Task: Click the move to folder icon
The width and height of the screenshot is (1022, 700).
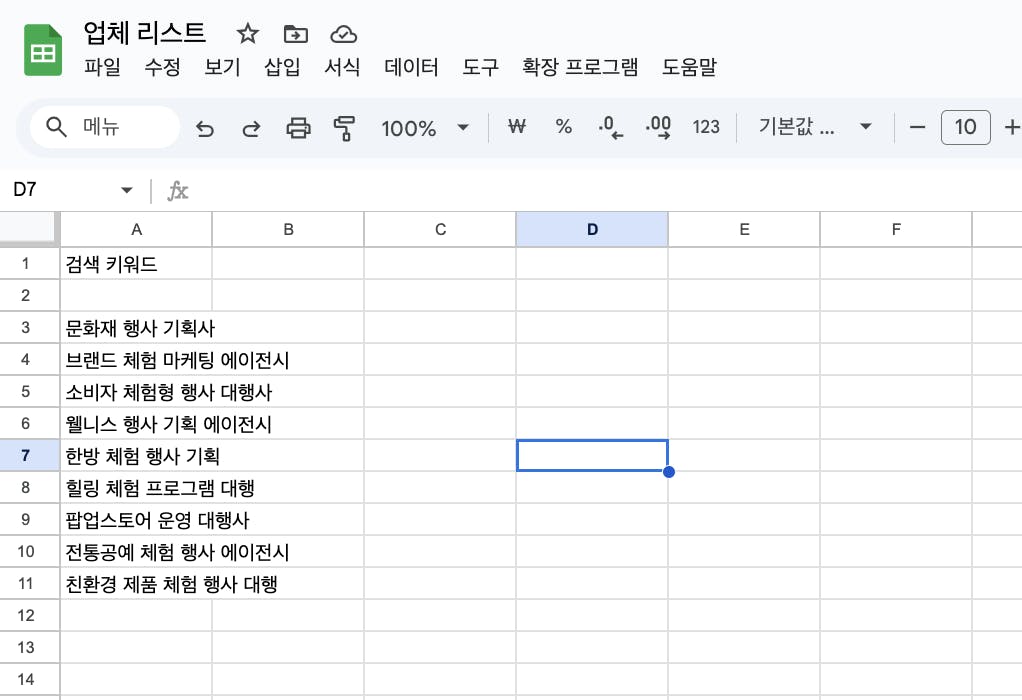Action: click(295, 34)
